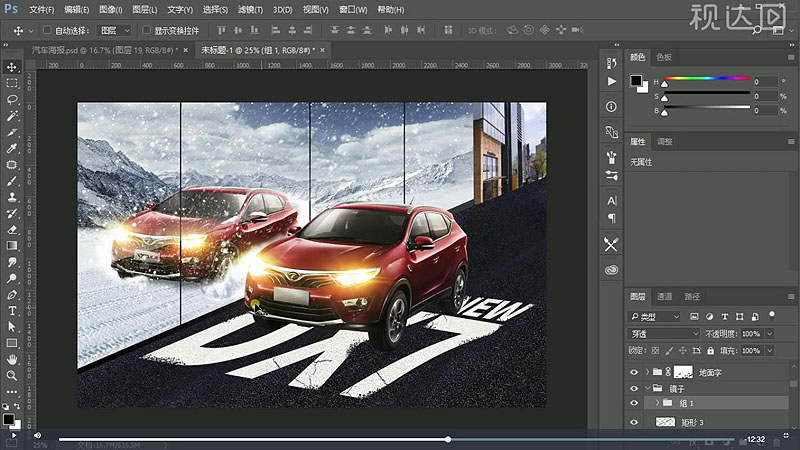
Task: Open the auto-select 图层 dropdown
Action: pyautogui.click(x=114, y=31)
